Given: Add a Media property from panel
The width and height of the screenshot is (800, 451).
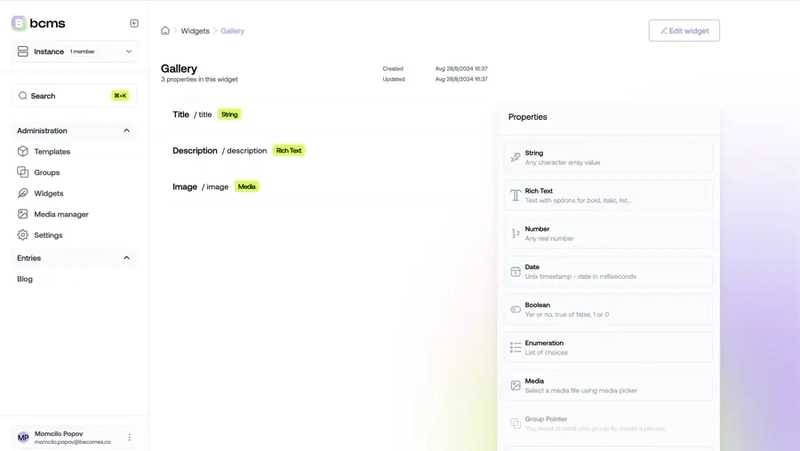Looking at the screenshot, I should tap(608, 385).
